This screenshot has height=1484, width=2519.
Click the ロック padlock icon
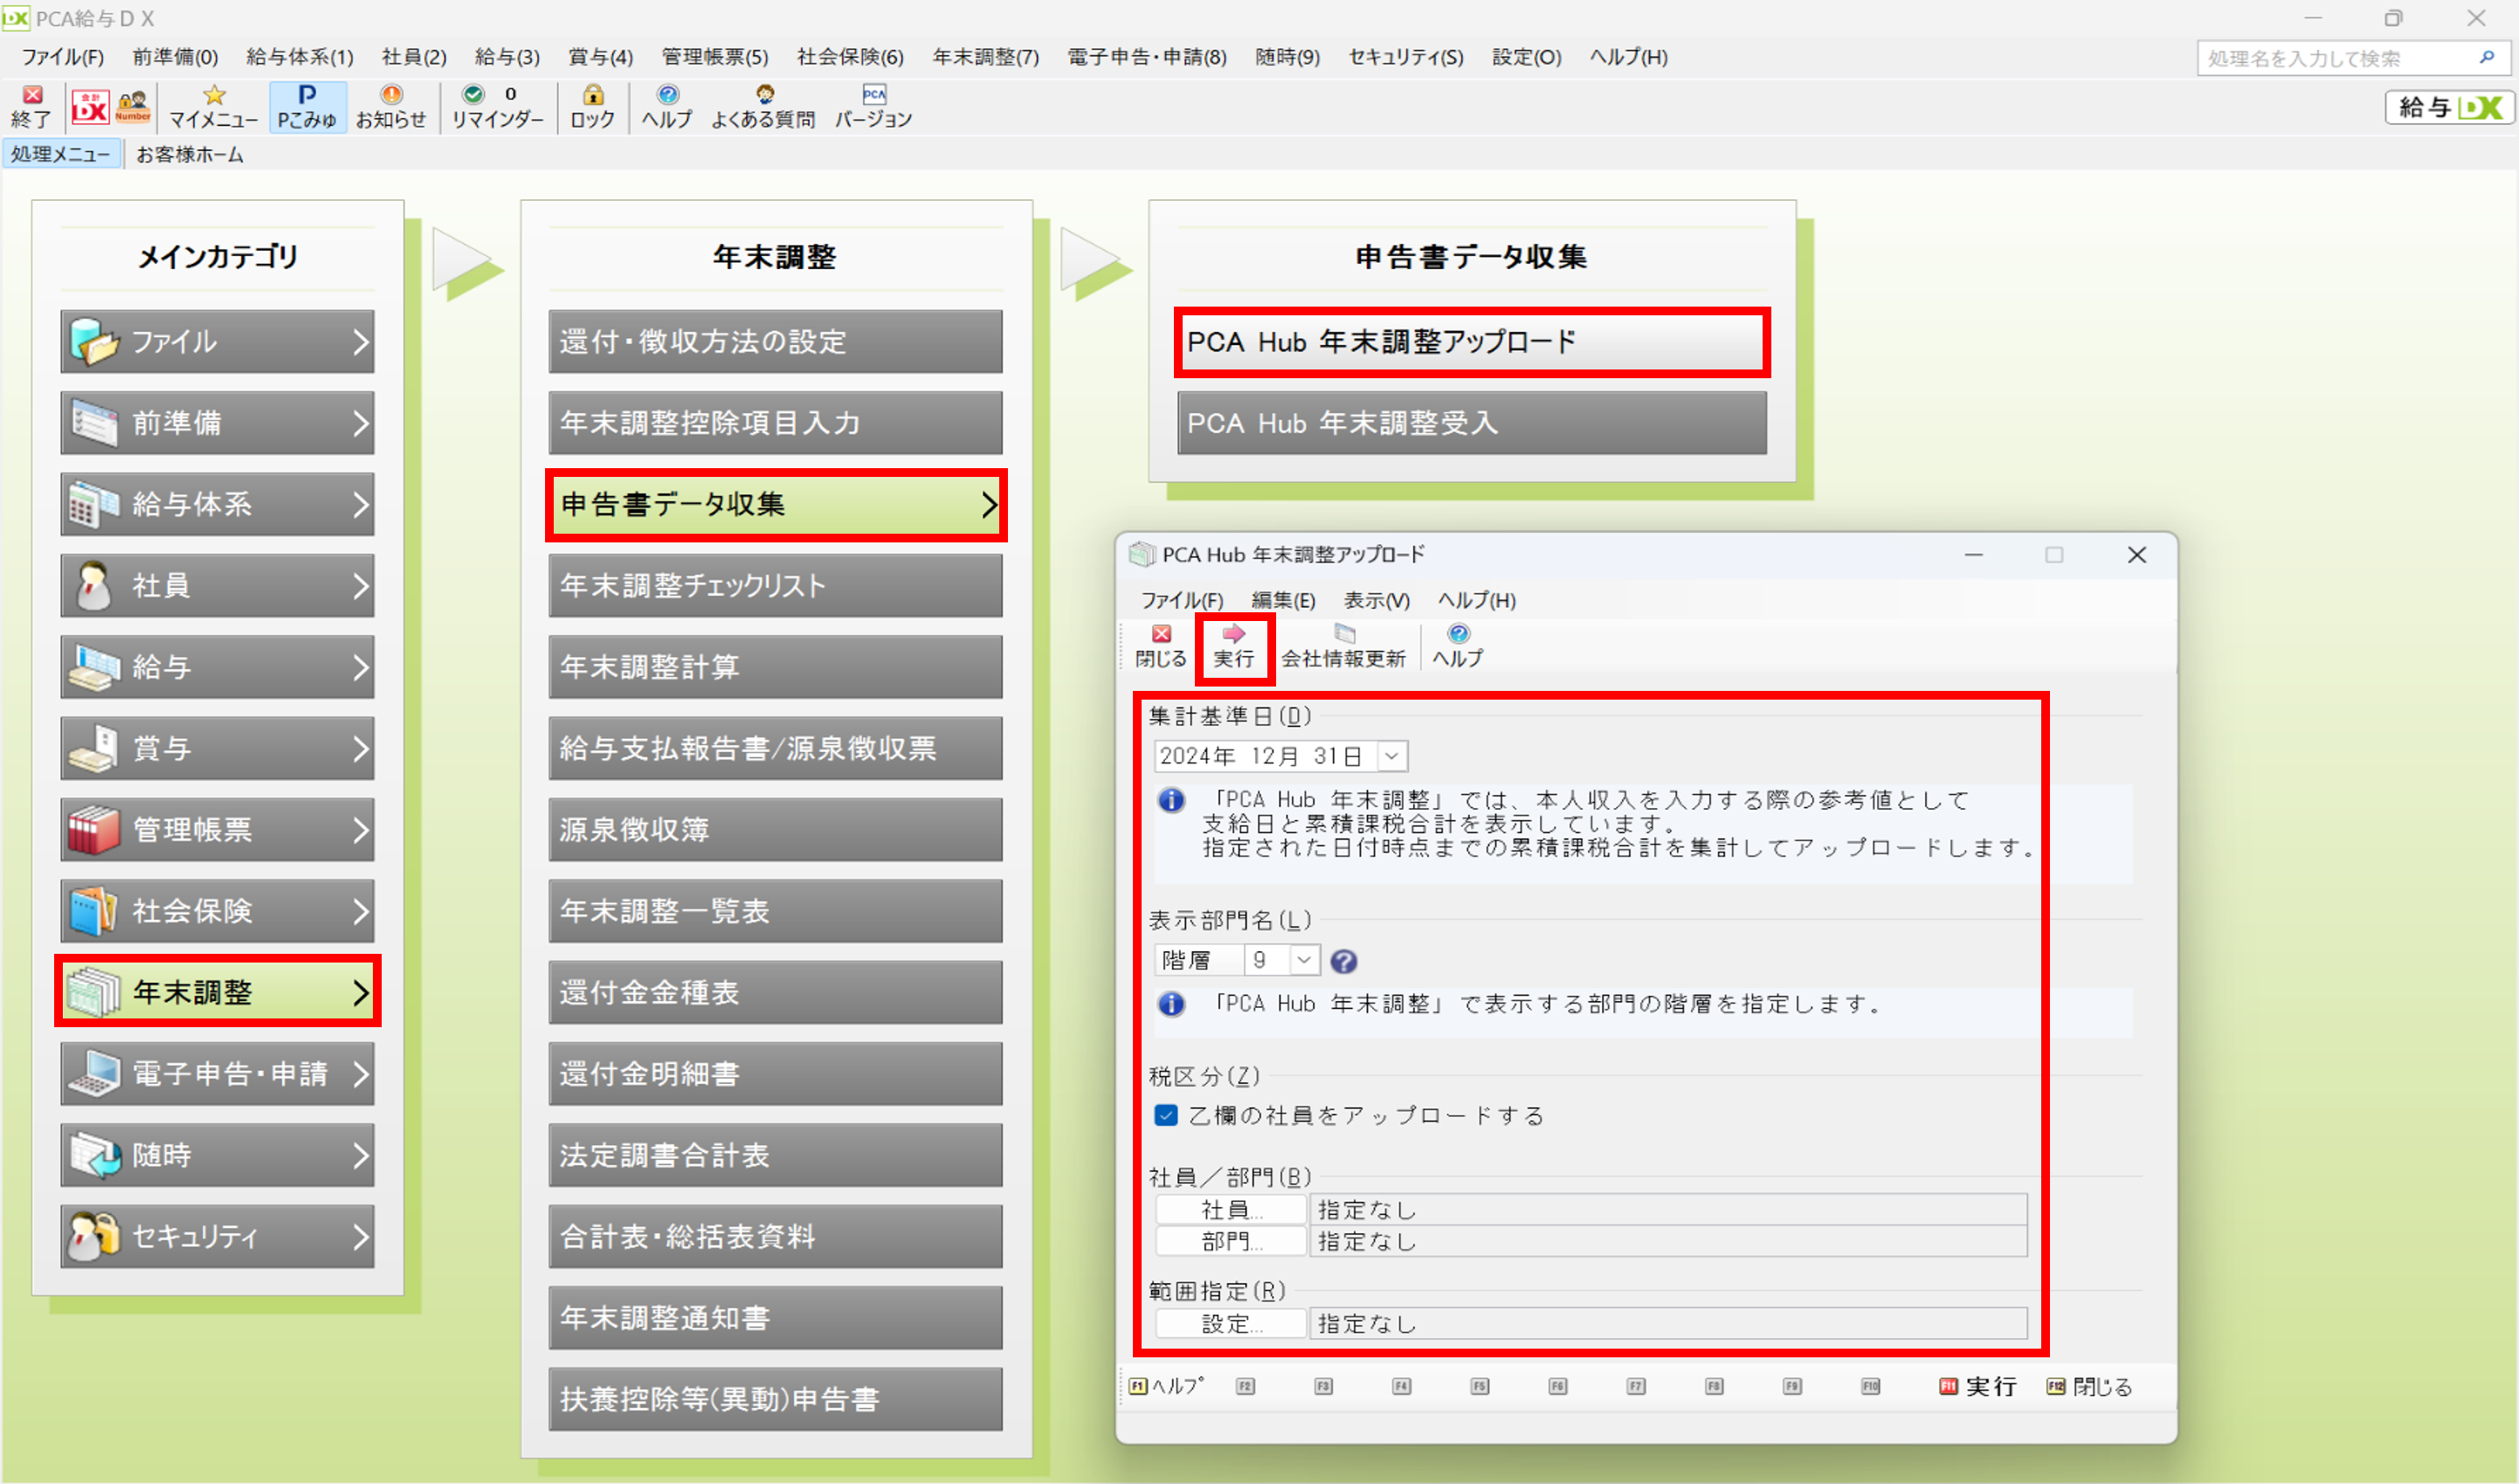point(592,106)
